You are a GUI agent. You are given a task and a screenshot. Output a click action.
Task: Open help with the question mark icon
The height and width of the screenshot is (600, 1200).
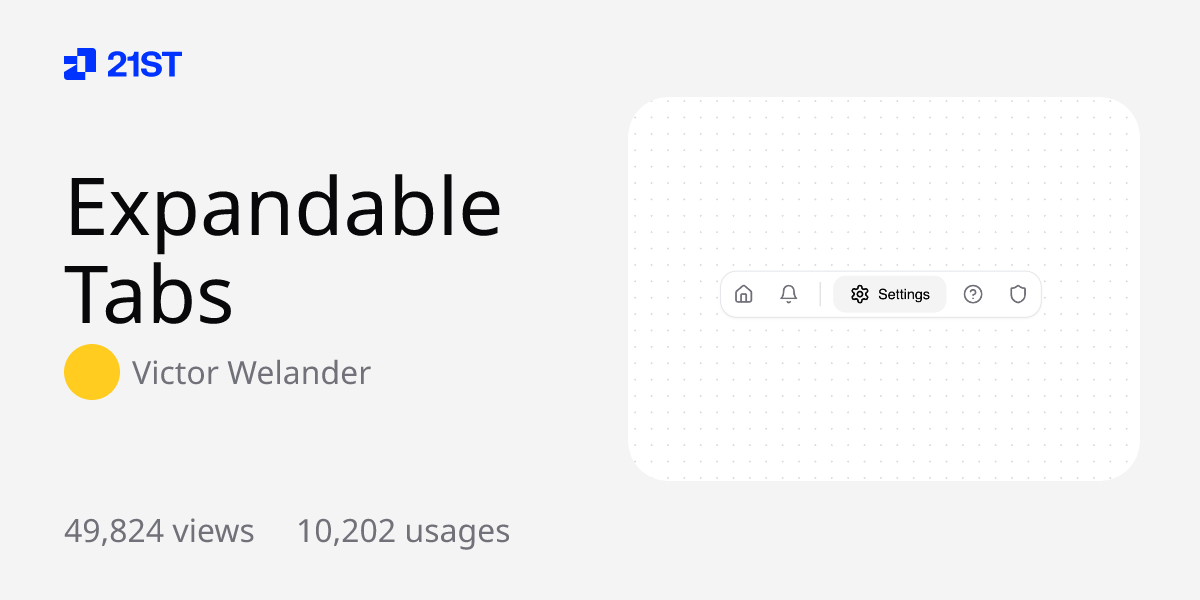pyautogui.click(x=973, y=294)
